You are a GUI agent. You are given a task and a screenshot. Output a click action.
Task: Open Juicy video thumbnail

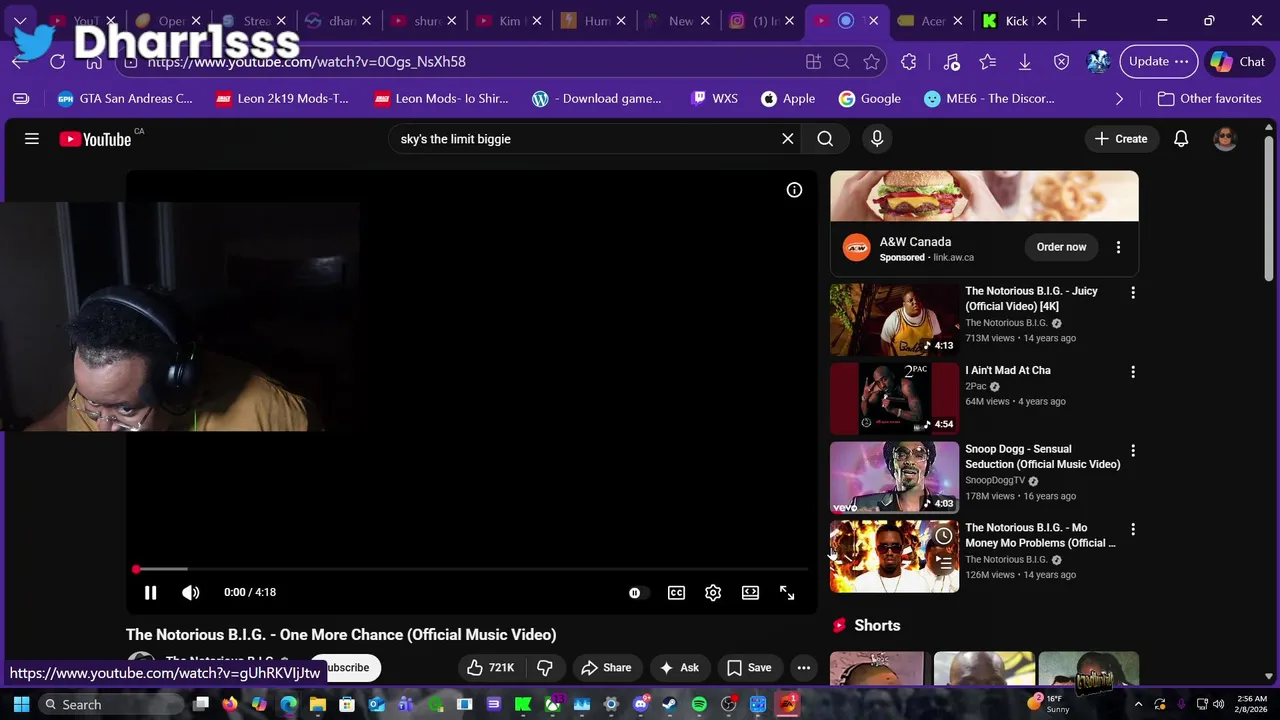click(x=894, y=319)
